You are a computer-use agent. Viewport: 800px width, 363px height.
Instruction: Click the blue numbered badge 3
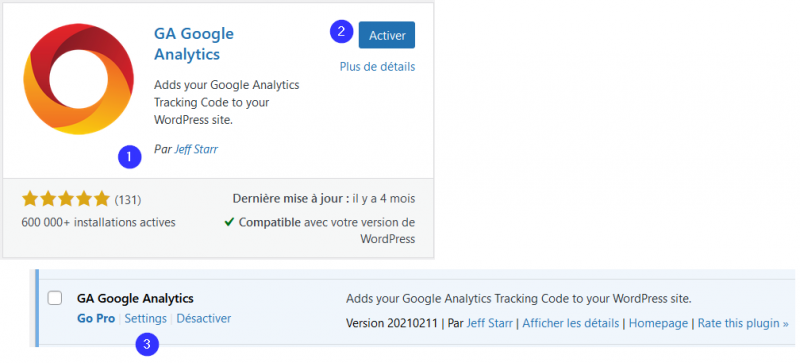[147, 344]
